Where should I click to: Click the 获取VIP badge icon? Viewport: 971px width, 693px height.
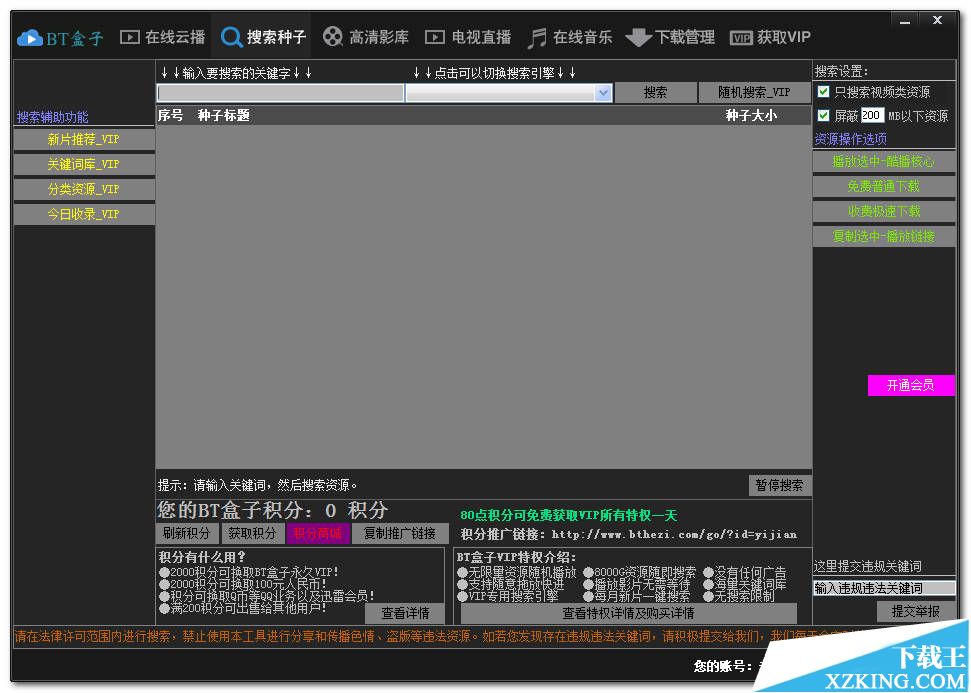click(x=741, y=38)
